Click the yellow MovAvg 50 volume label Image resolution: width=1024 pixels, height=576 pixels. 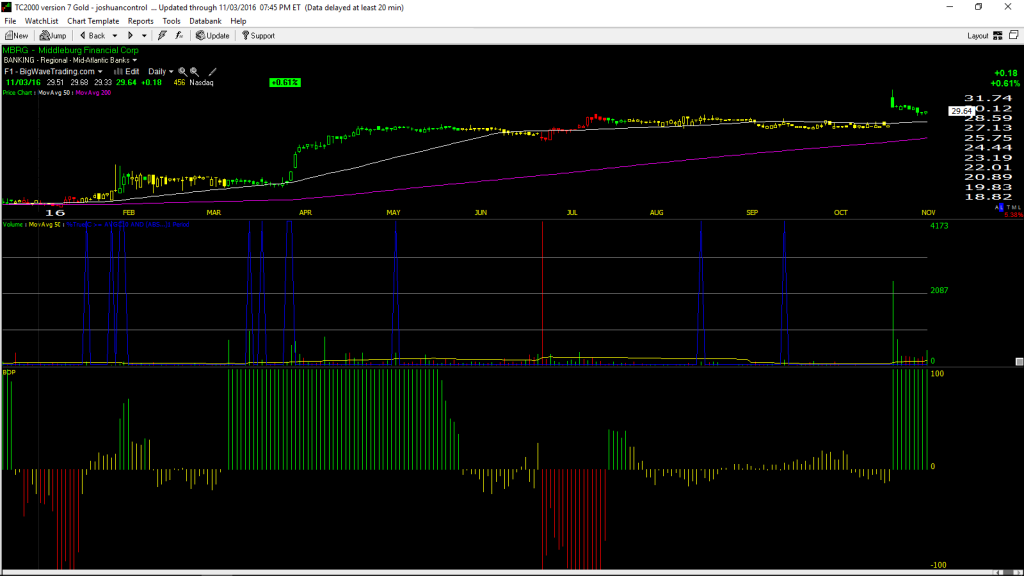44,225
